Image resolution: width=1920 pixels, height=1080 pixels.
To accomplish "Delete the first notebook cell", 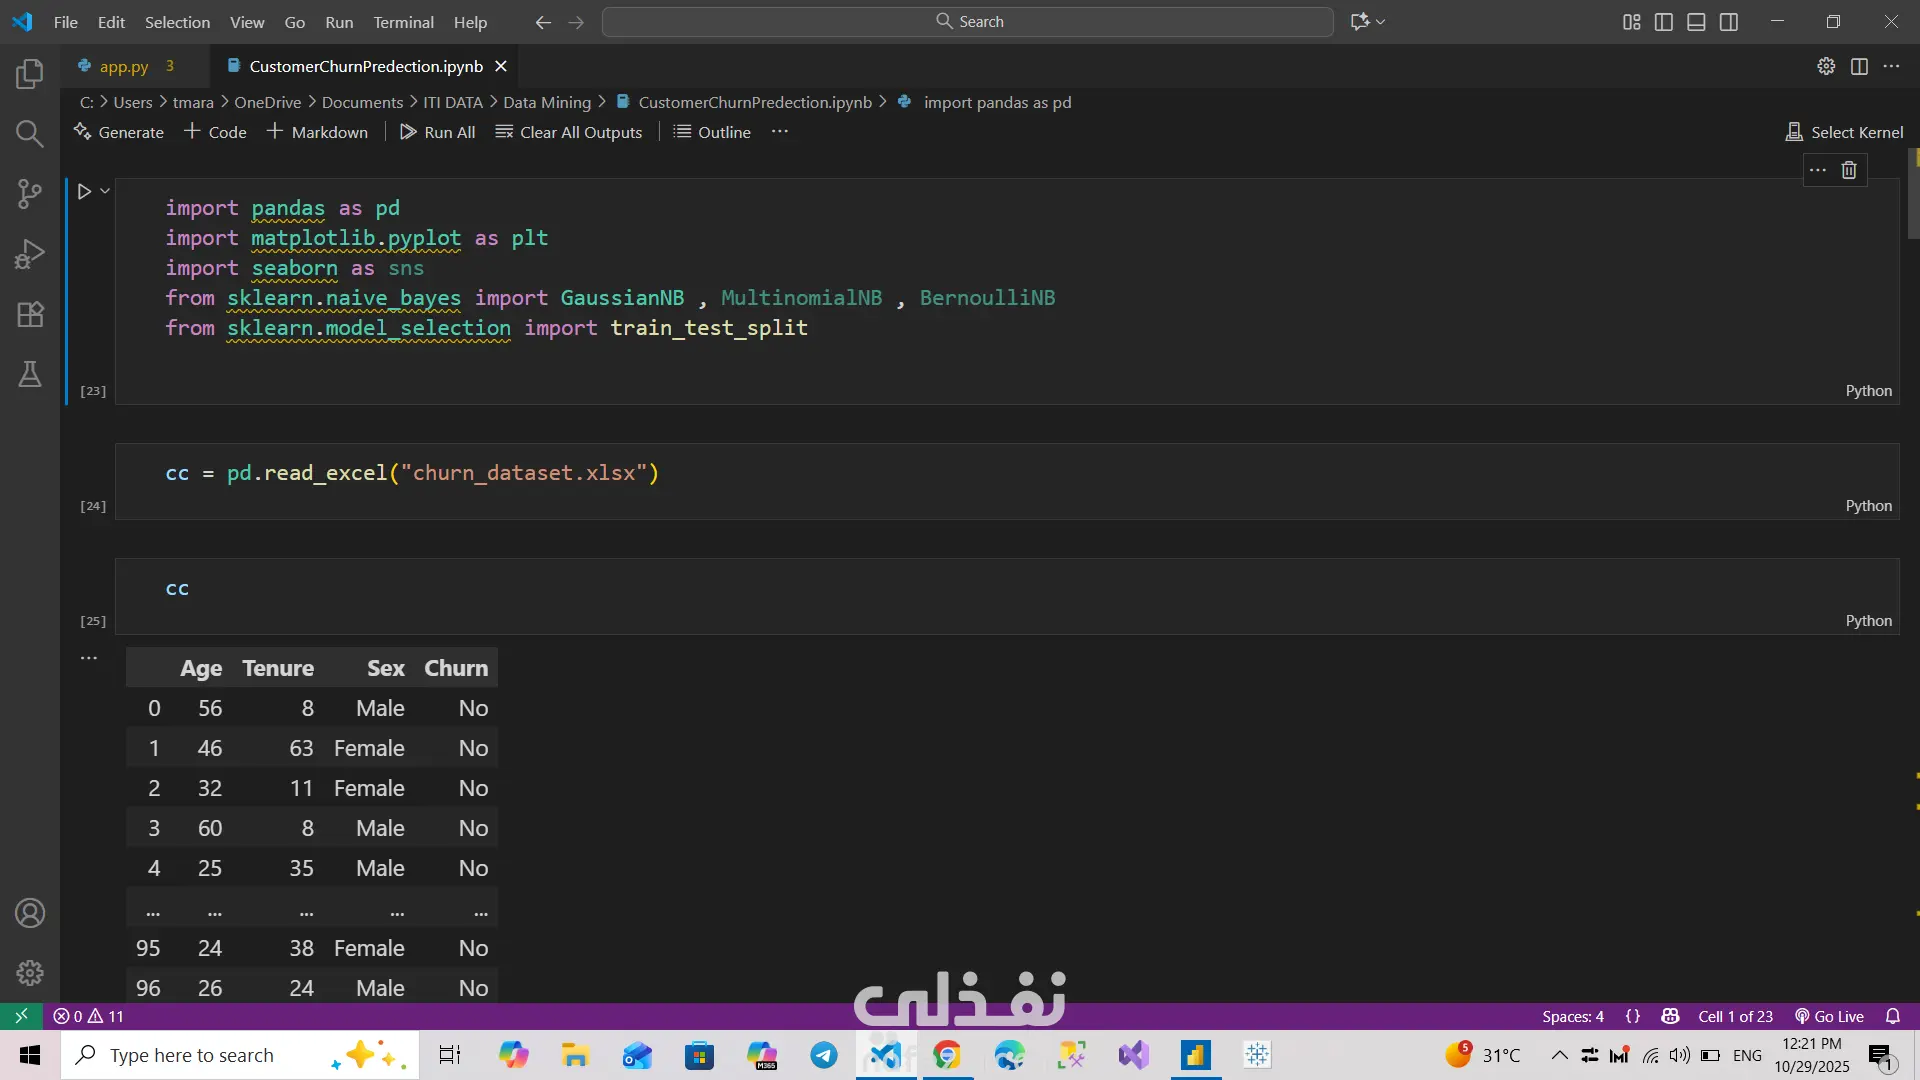I will (1849, 170).
